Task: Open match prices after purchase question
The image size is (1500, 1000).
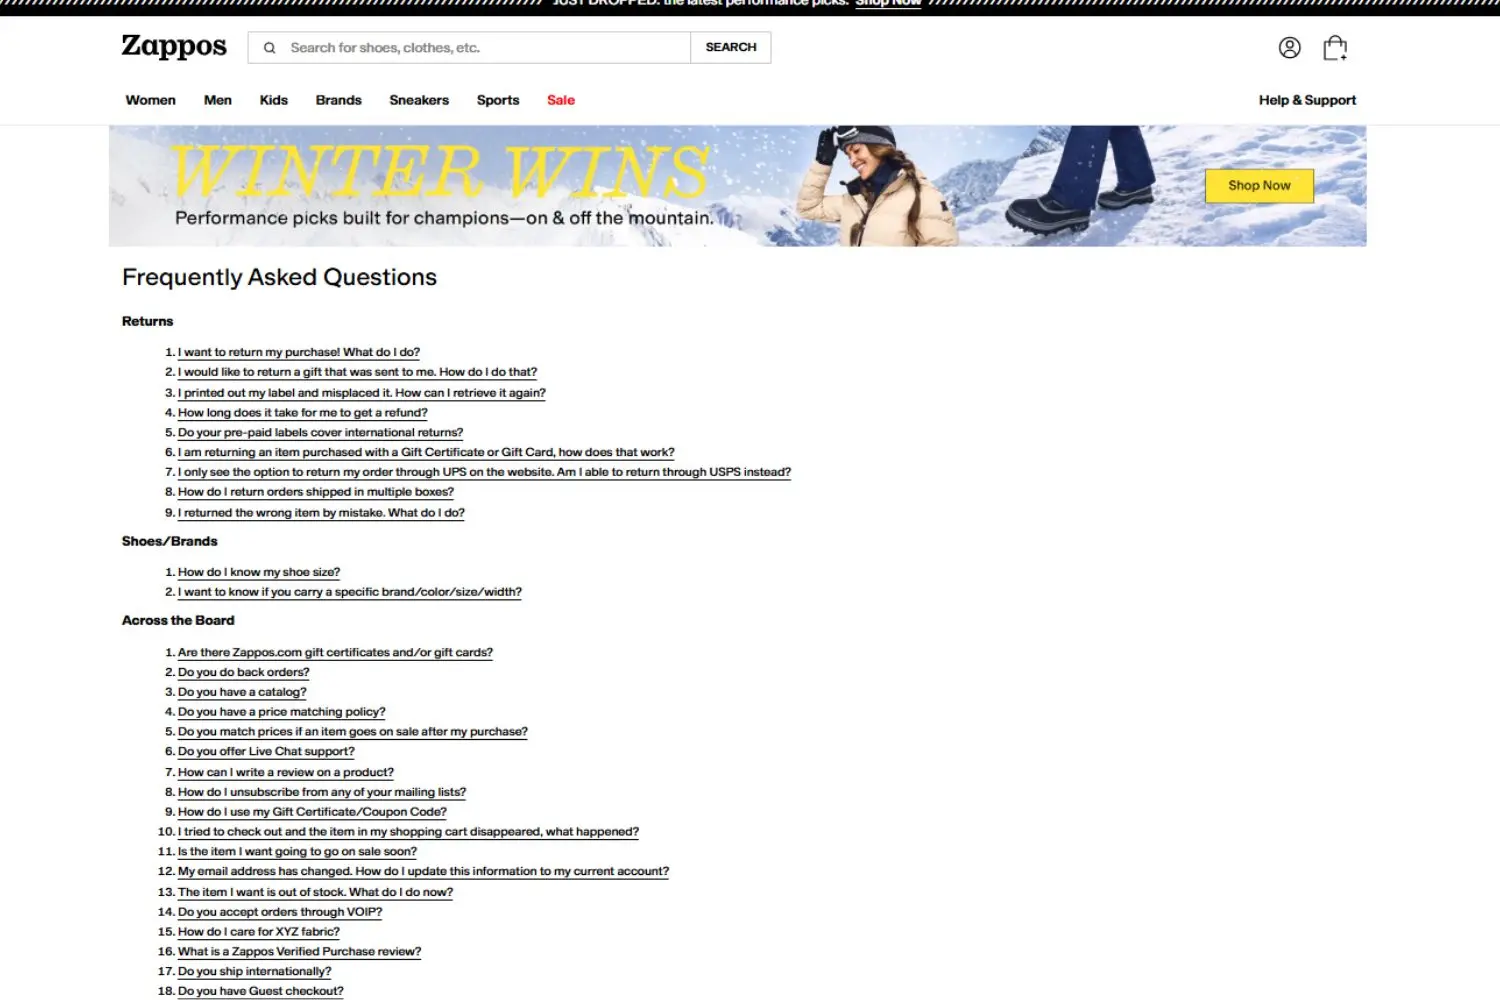Action: (x=353, y=732)
